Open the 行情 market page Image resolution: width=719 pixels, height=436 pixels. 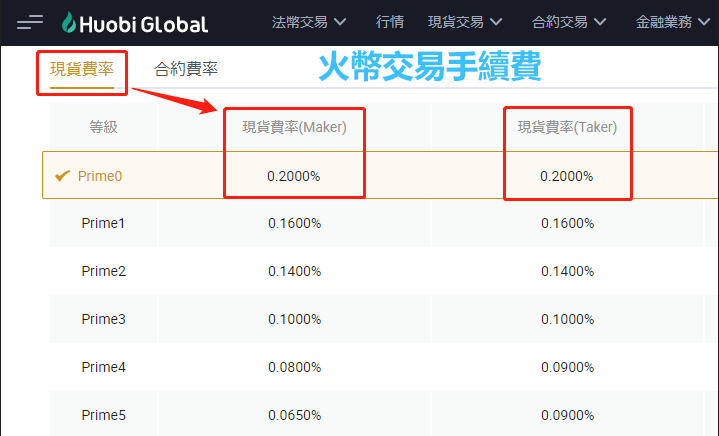pyautogui.click(x=391, y=22)
